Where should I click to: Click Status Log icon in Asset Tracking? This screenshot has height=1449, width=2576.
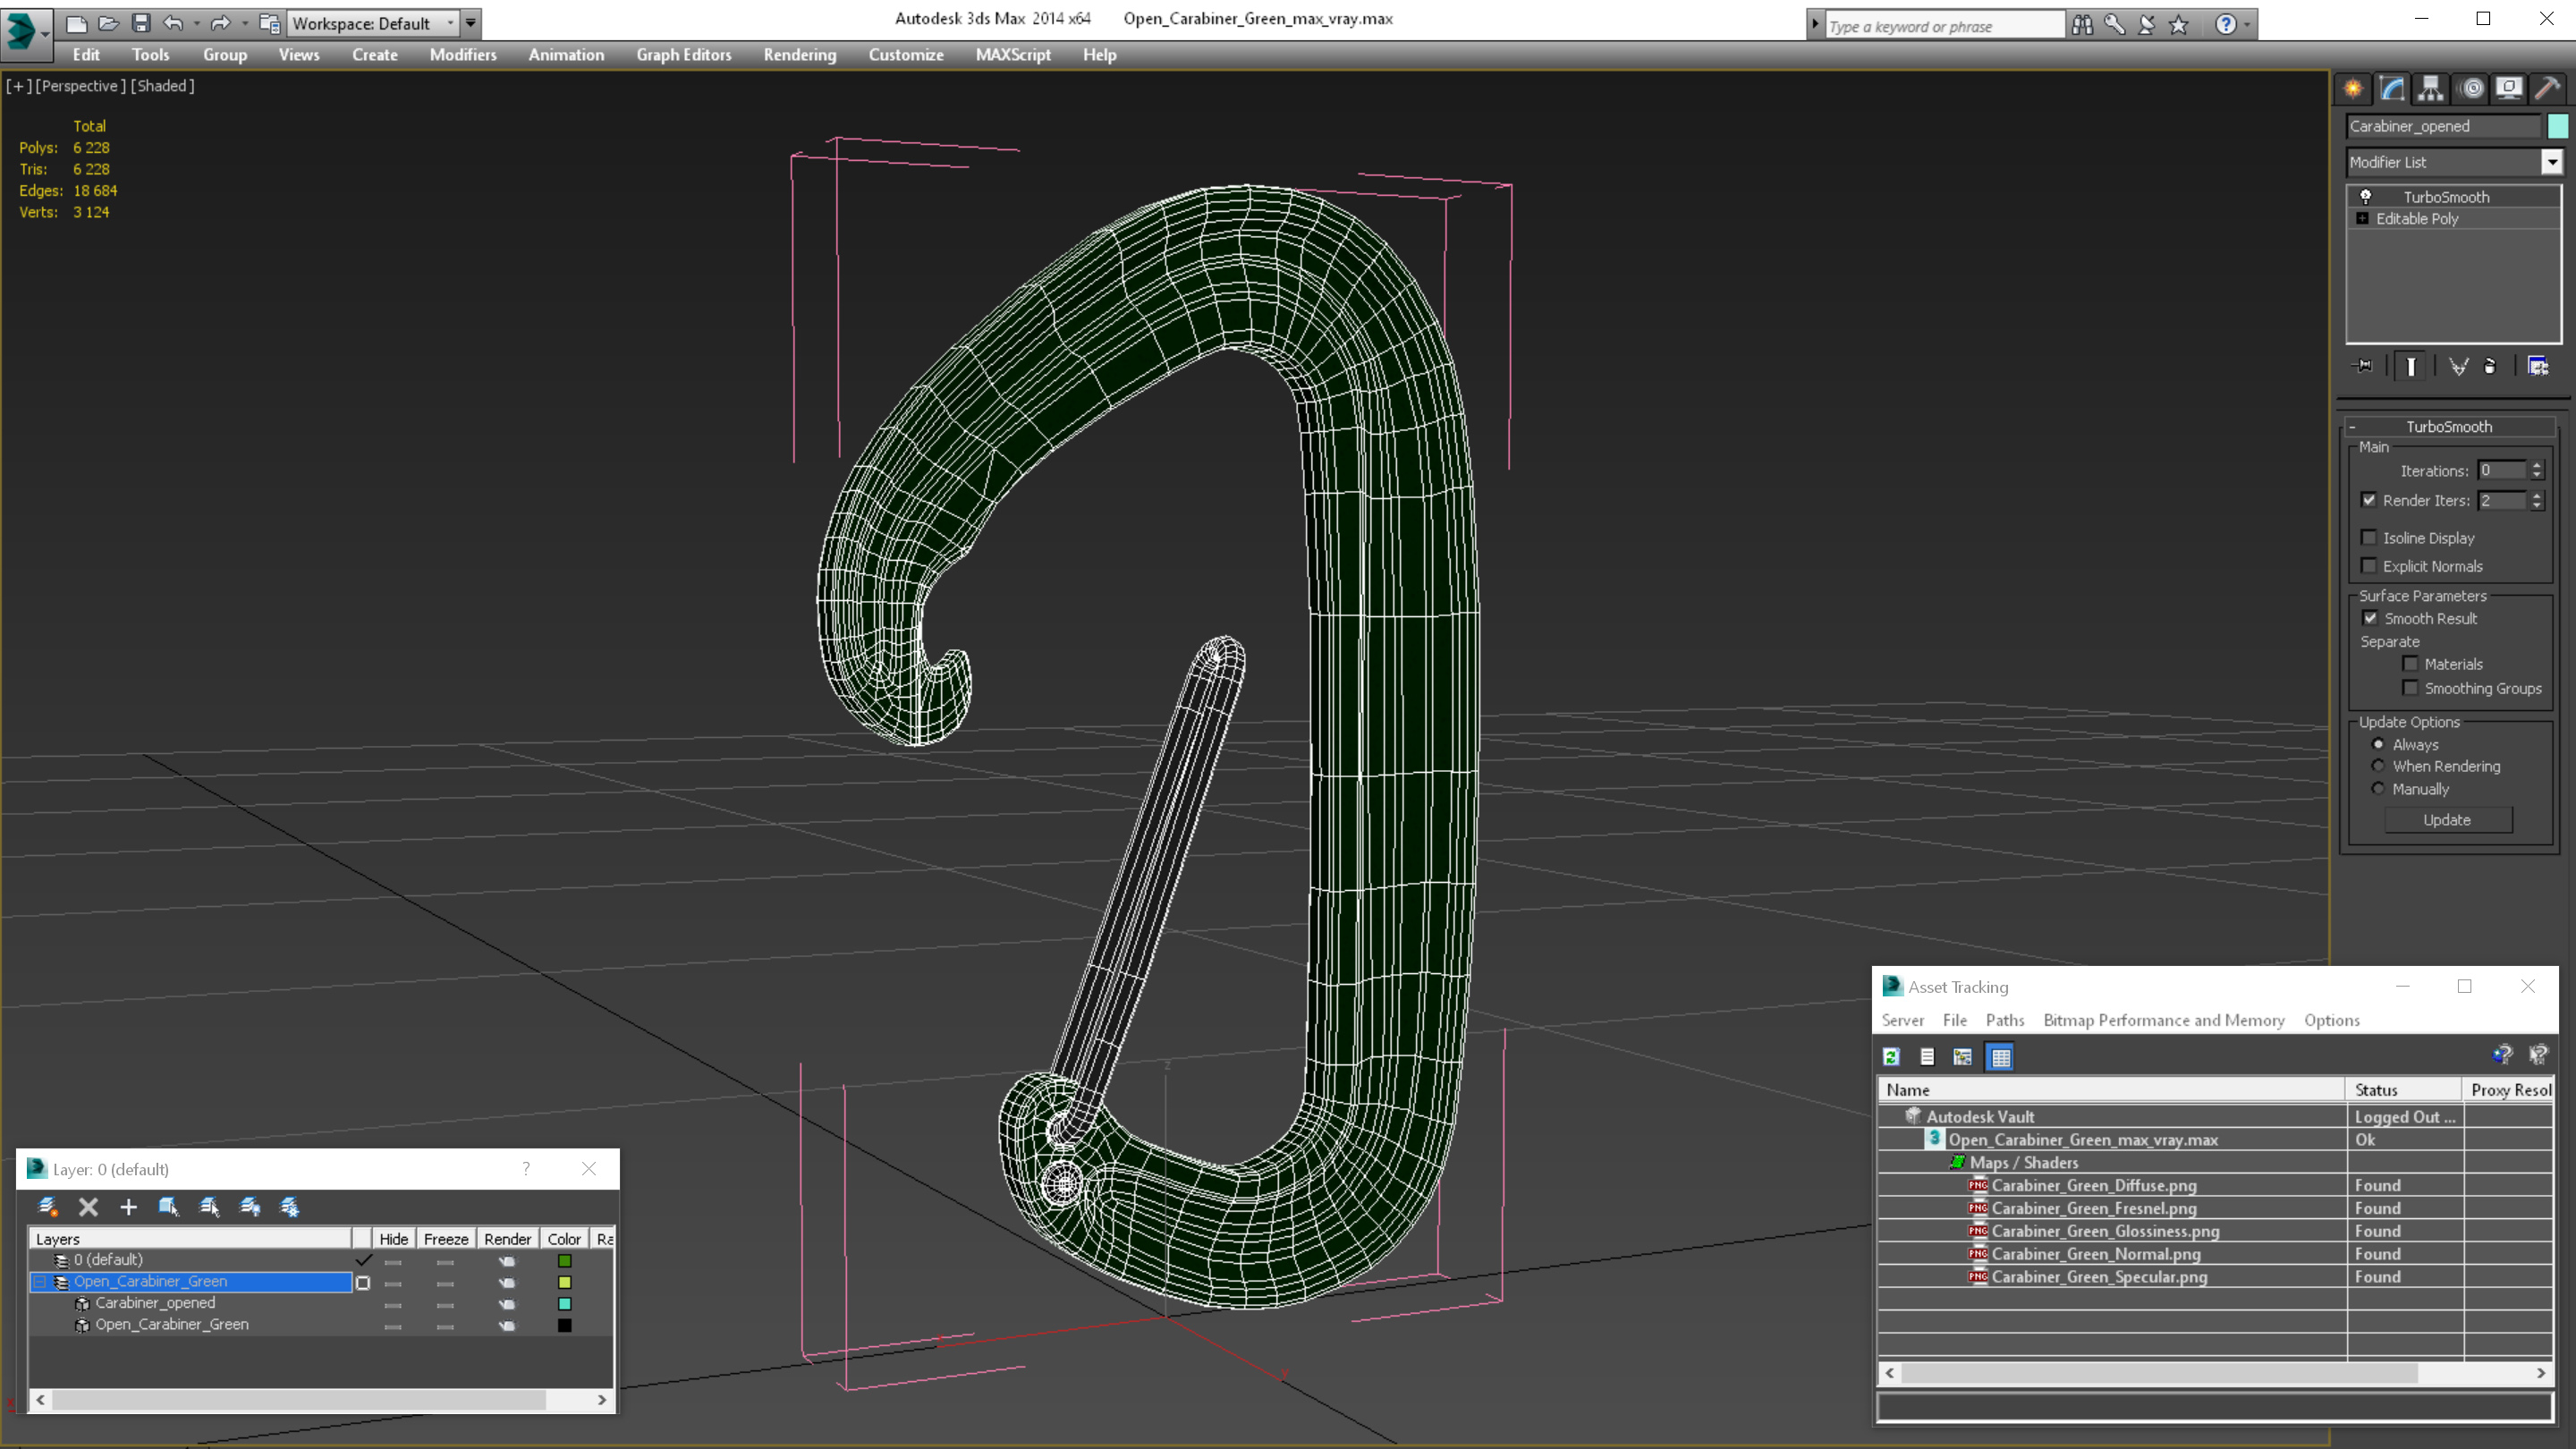tap(1927, 1057)
